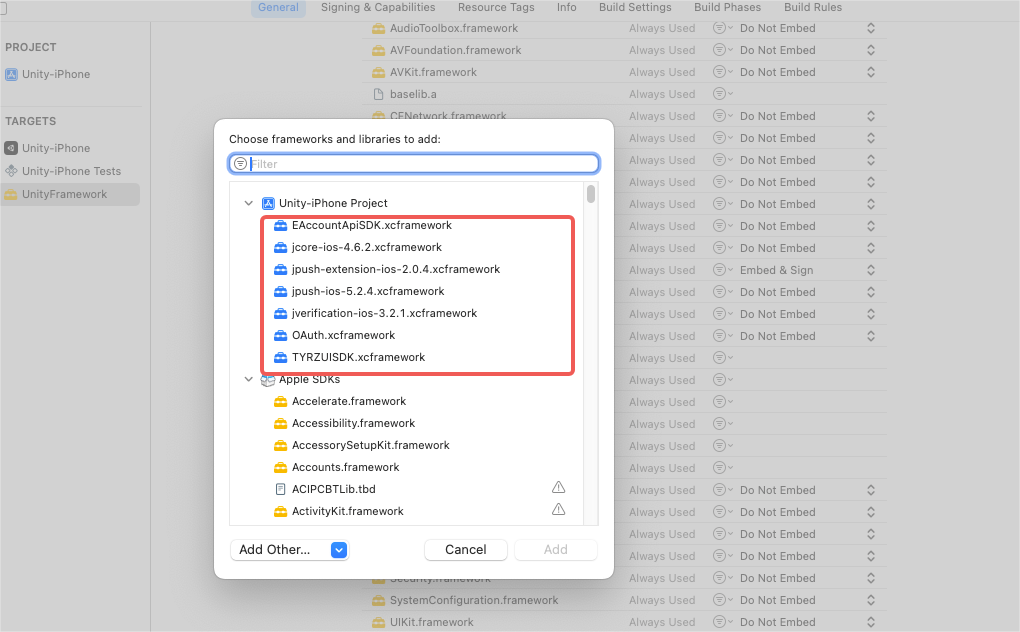Switch to the General tab

click(278, 8)
